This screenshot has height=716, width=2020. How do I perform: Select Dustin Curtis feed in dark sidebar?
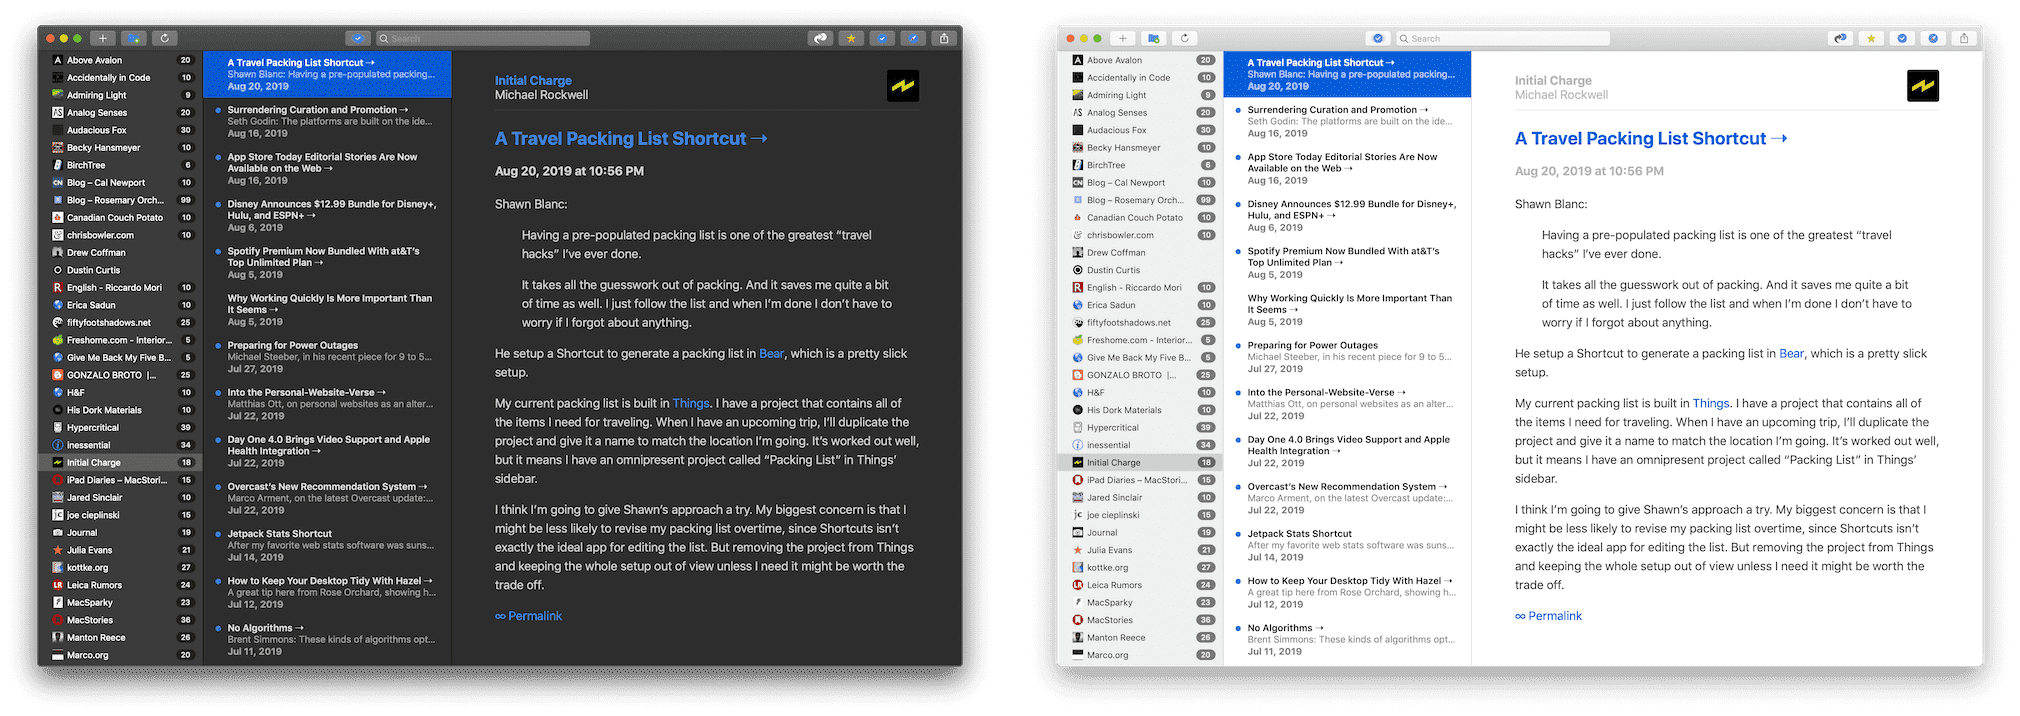coord(120,270)
